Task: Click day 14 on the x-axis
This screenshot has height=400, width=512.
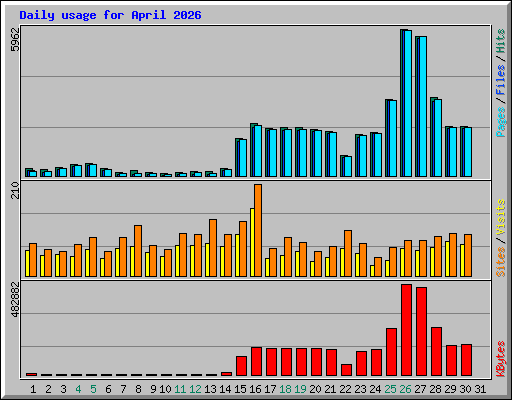Action: point(225,389)
